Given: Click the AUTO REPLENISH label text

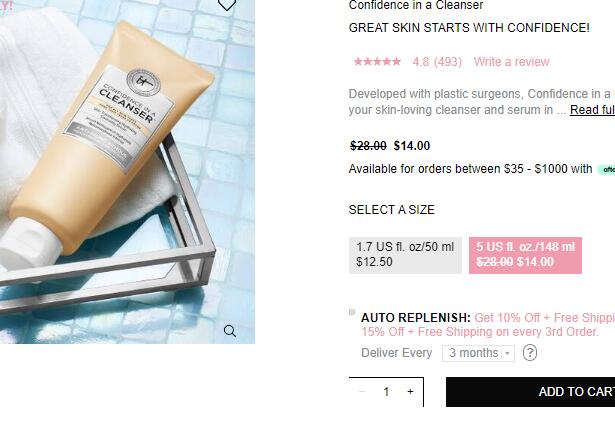Looking at the screenshot, I should (x=415, y=318).
